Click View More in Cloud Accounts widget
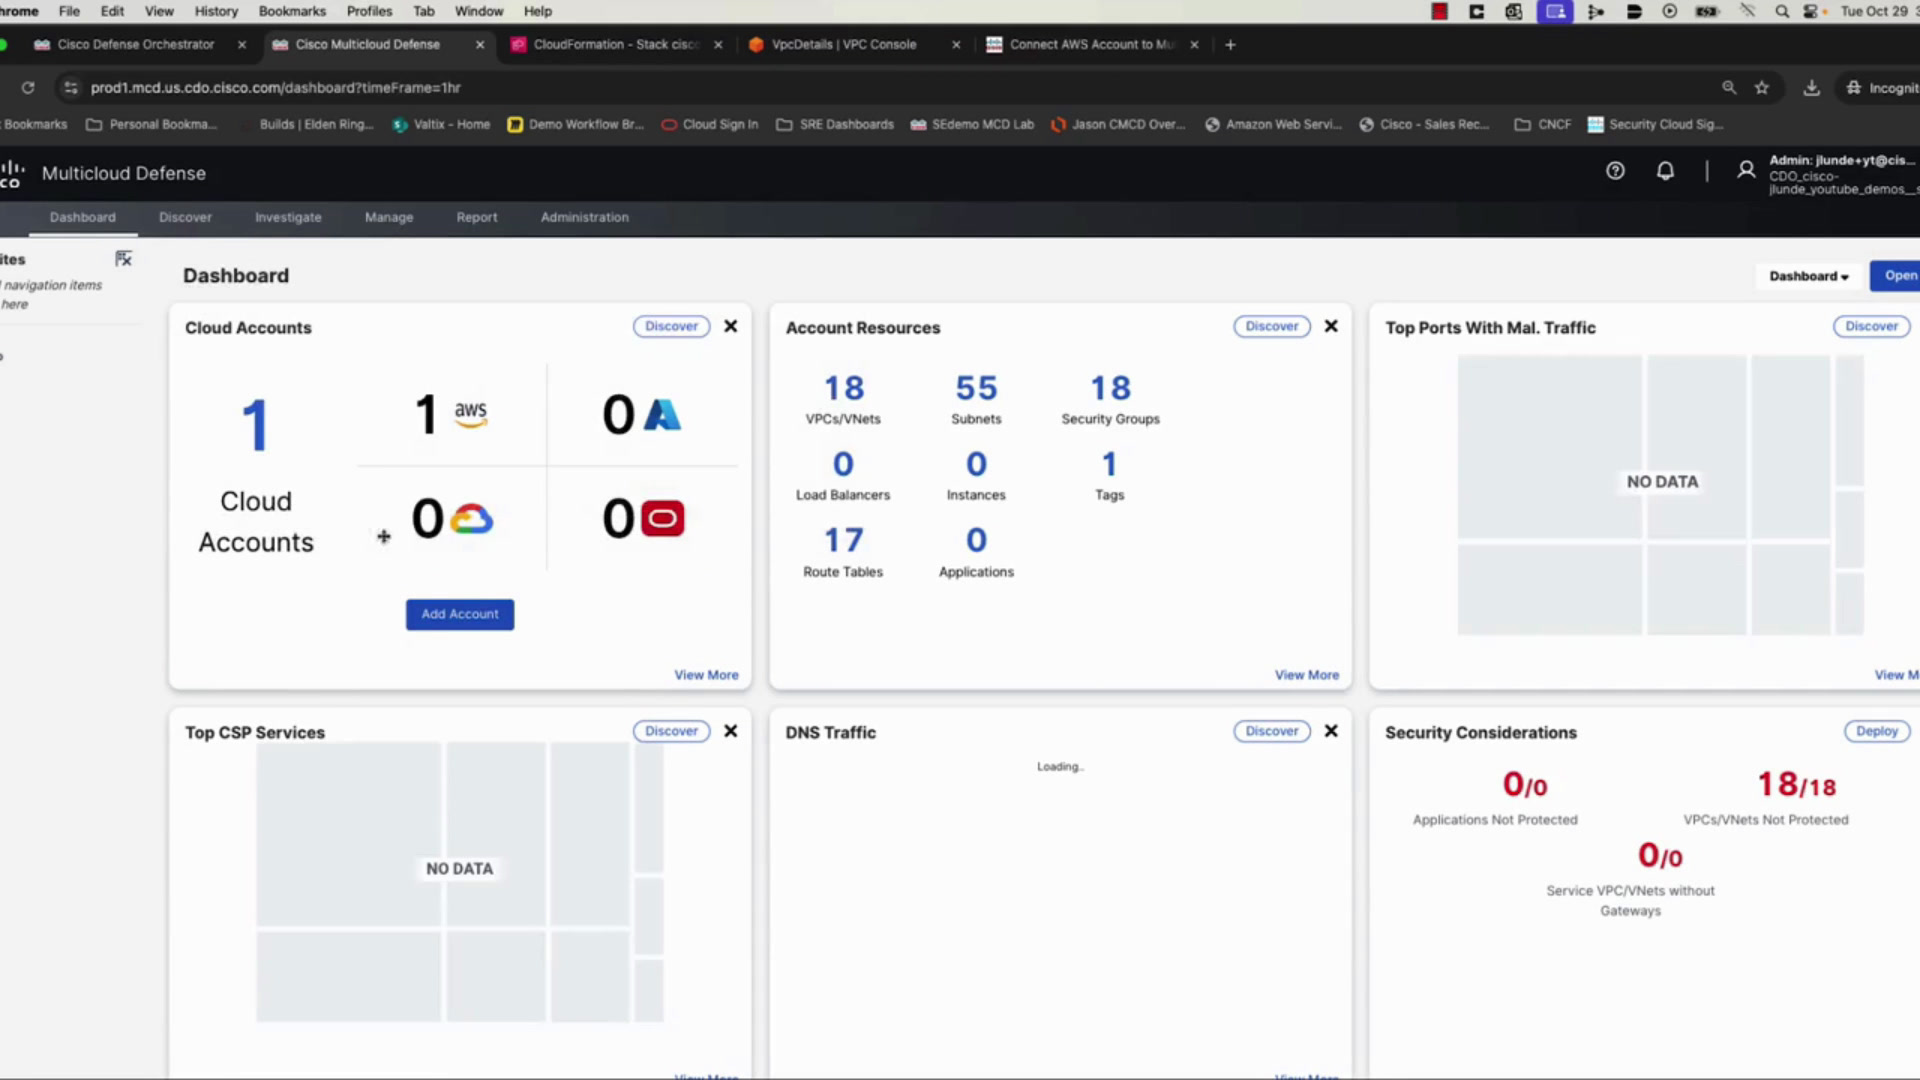The width and height of the screenshot is (1920, 1080). pyautogui.click(x=706, y=675)
